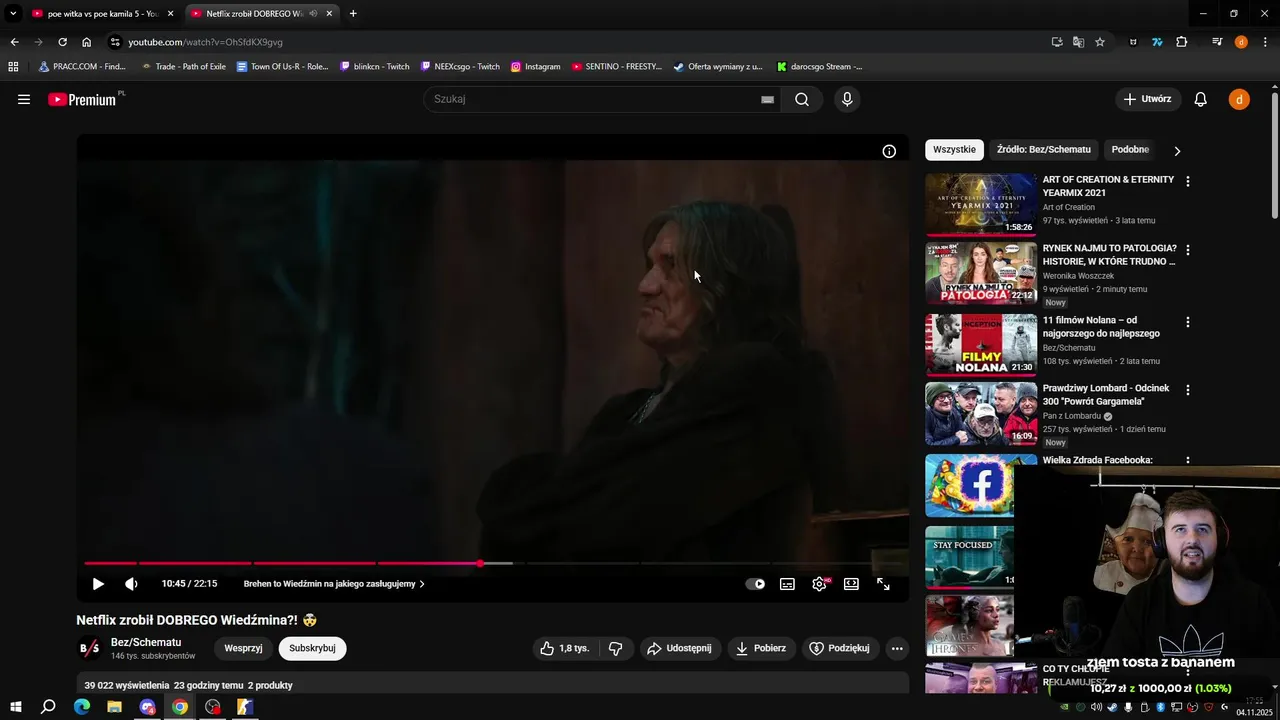Open options for Art of Creation video

coord(1188,182)
